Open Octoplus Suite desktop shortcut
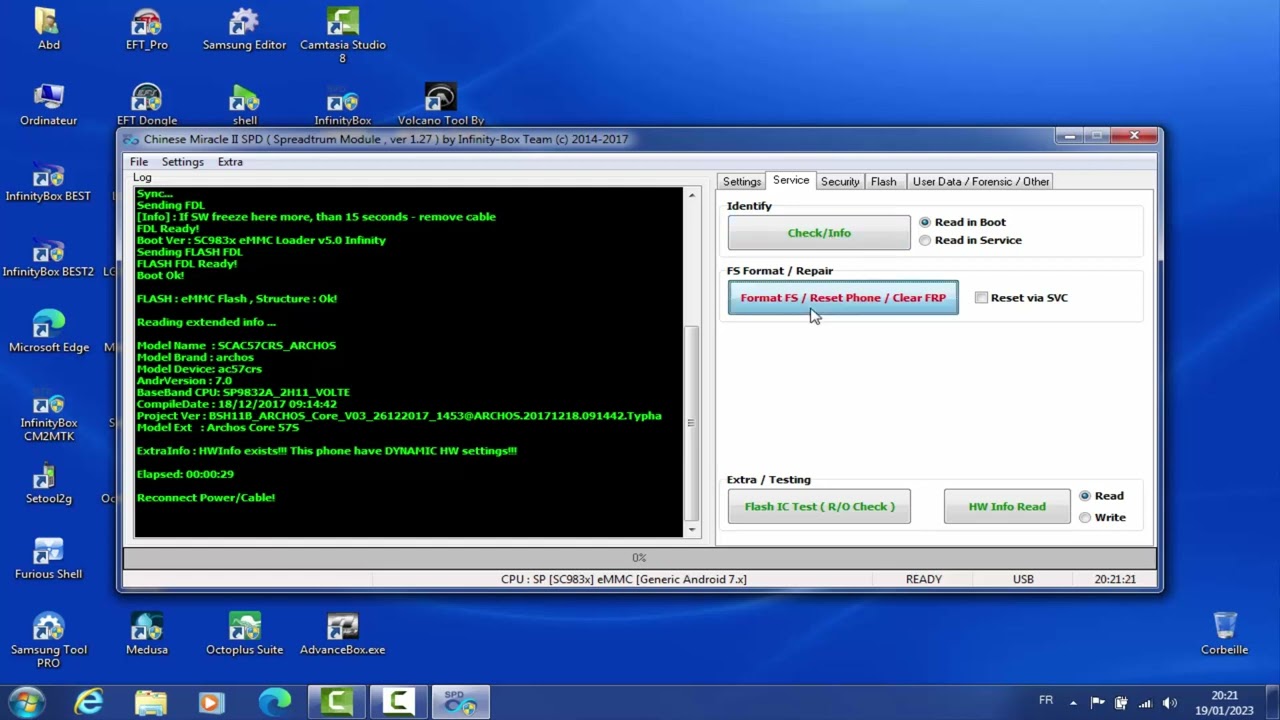 244,634
